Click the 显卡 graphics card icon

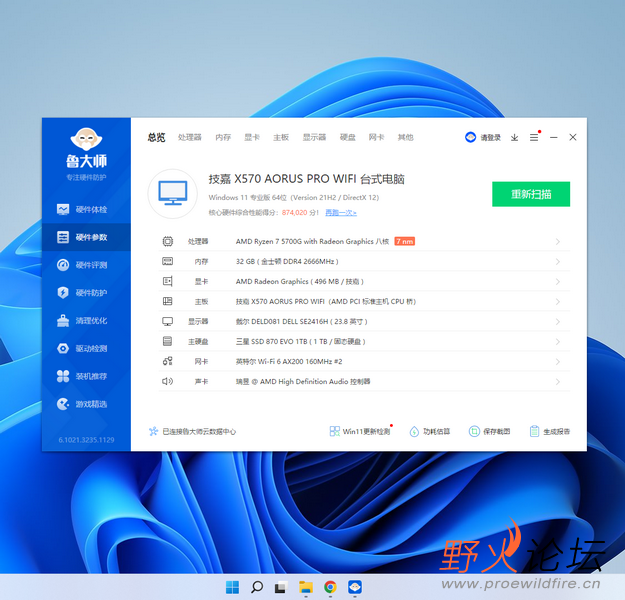click(x=168, y=281)
